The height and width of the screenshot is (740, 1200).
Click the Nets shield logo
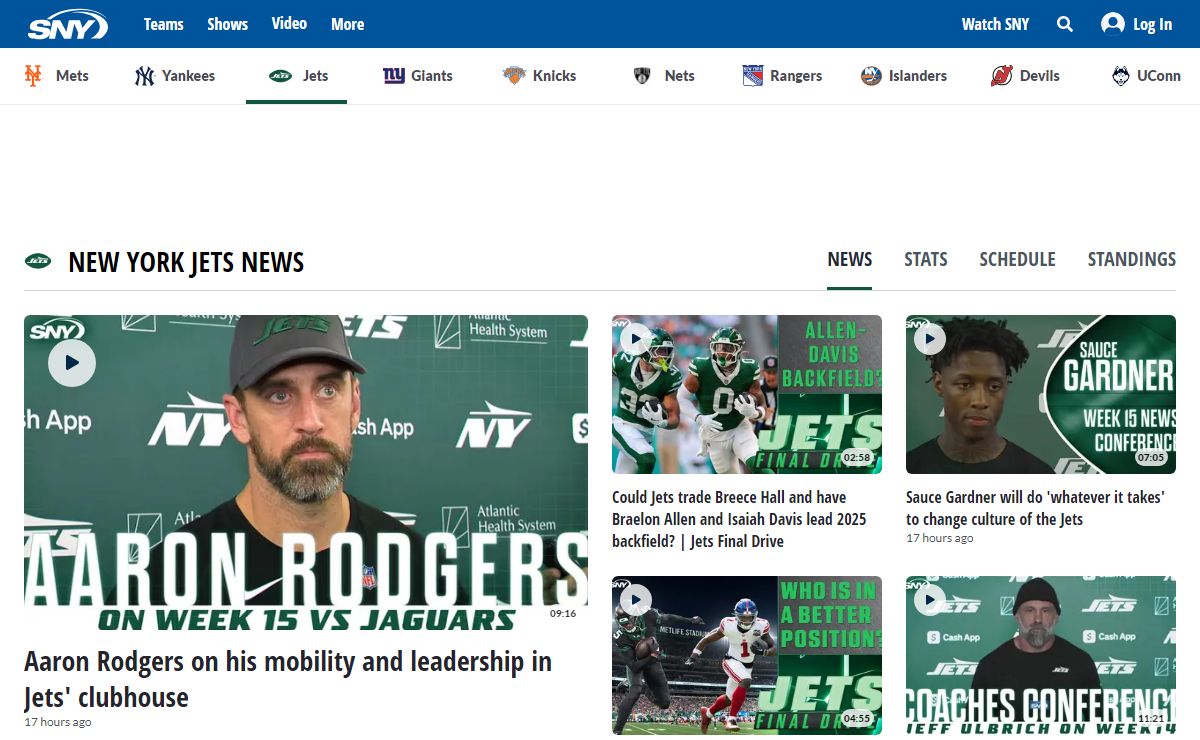tap(642, 75)
